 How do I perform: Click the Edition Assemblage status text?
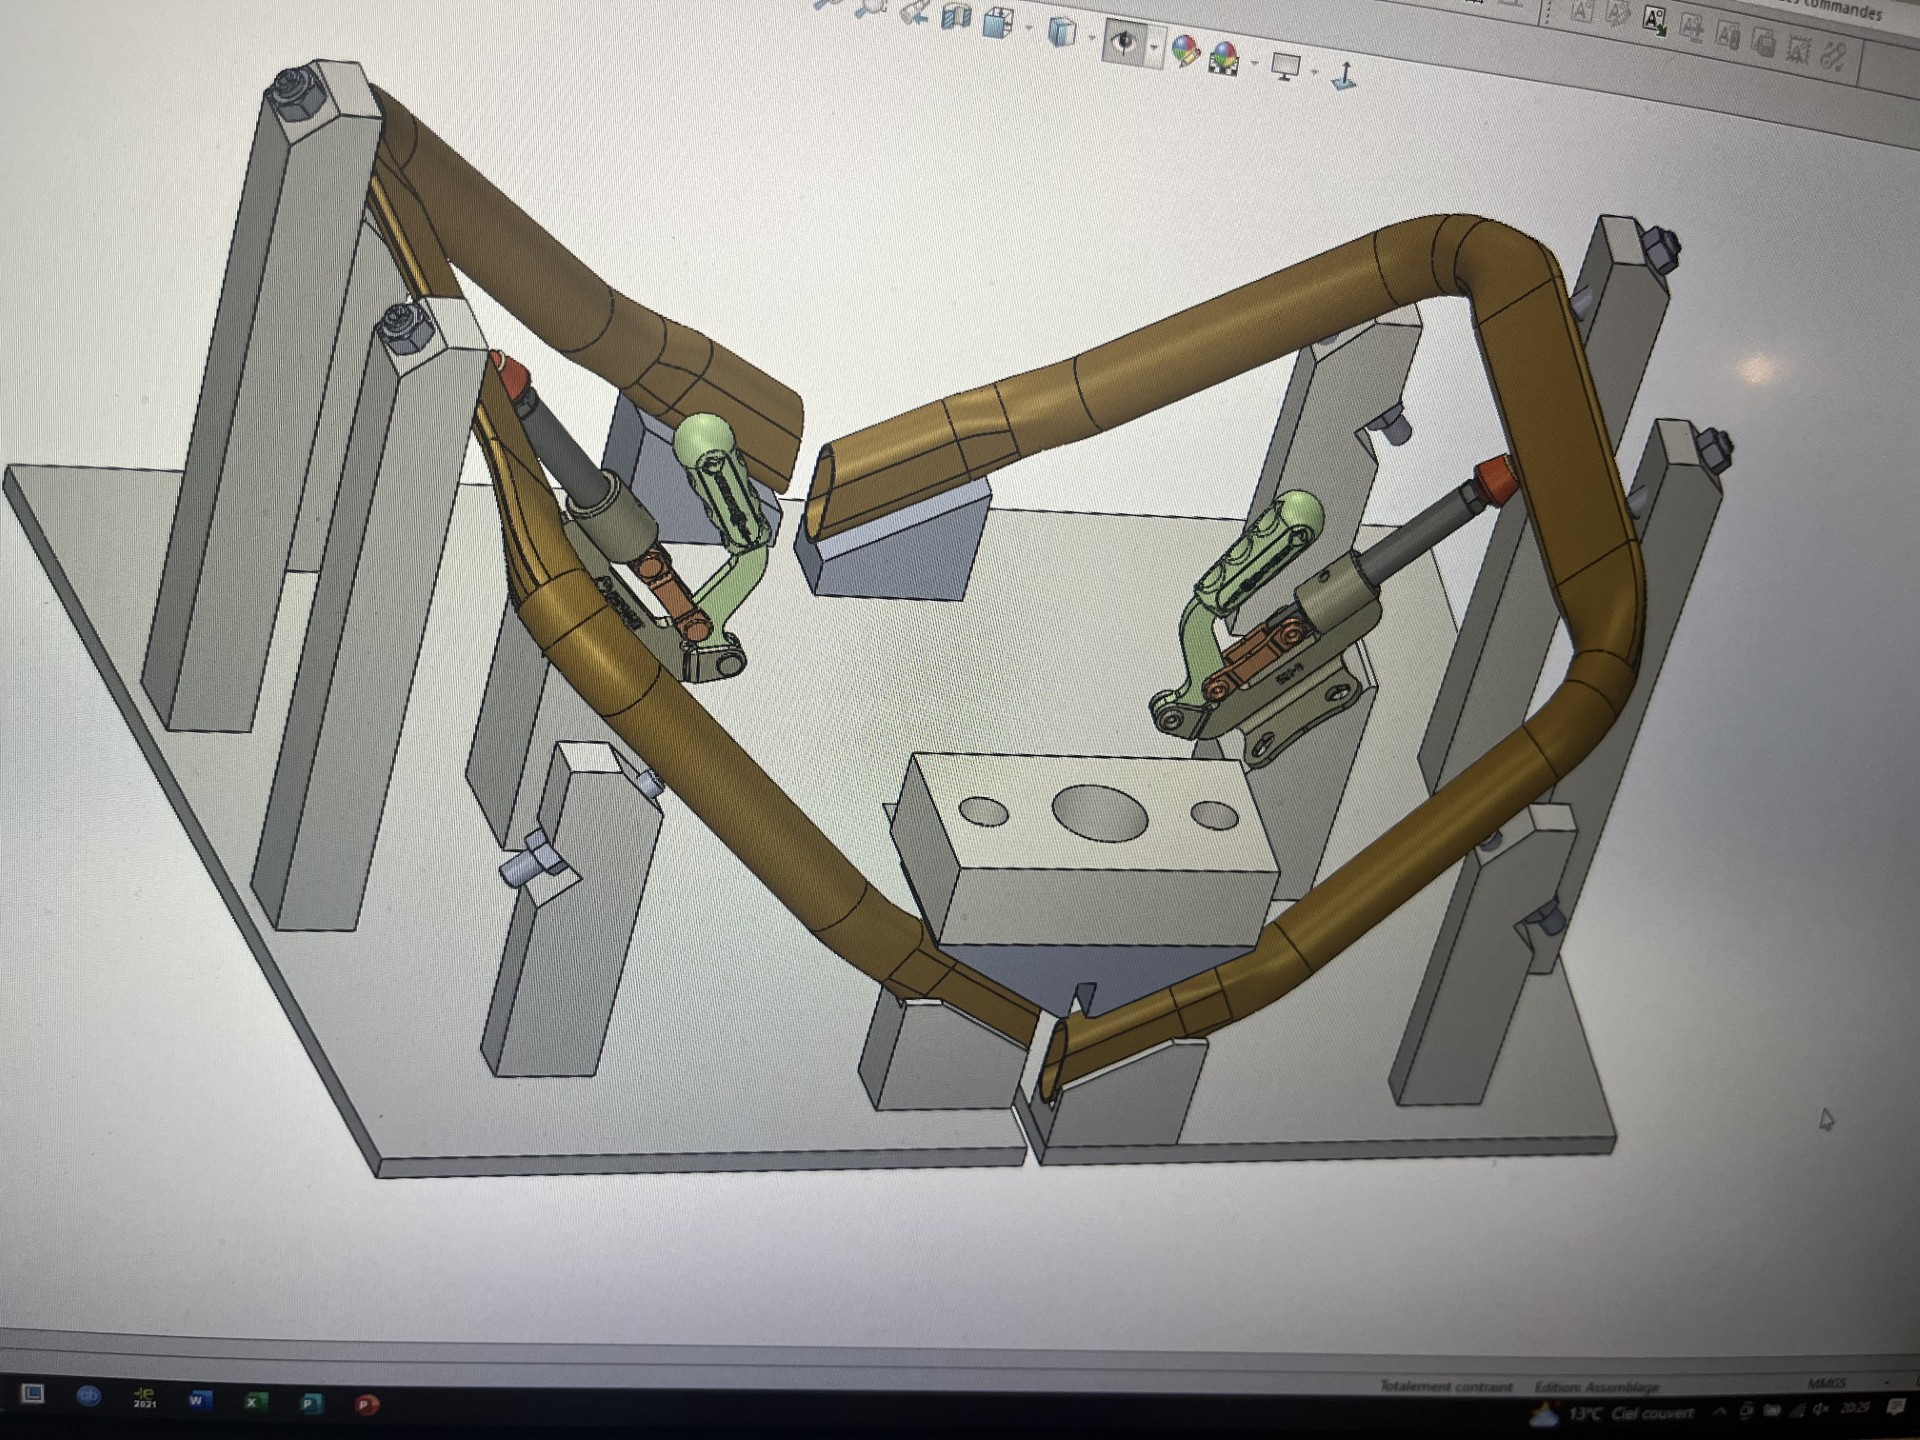tap(1596, 1387)
